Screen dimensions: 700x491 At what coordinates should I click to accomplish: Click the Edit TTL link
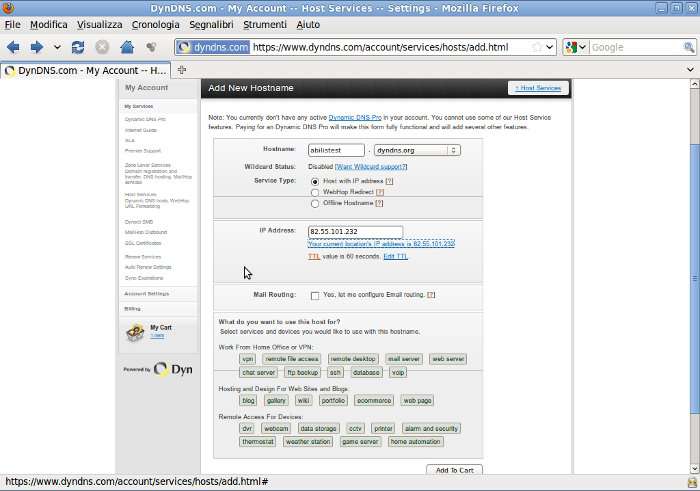[395, 257]
